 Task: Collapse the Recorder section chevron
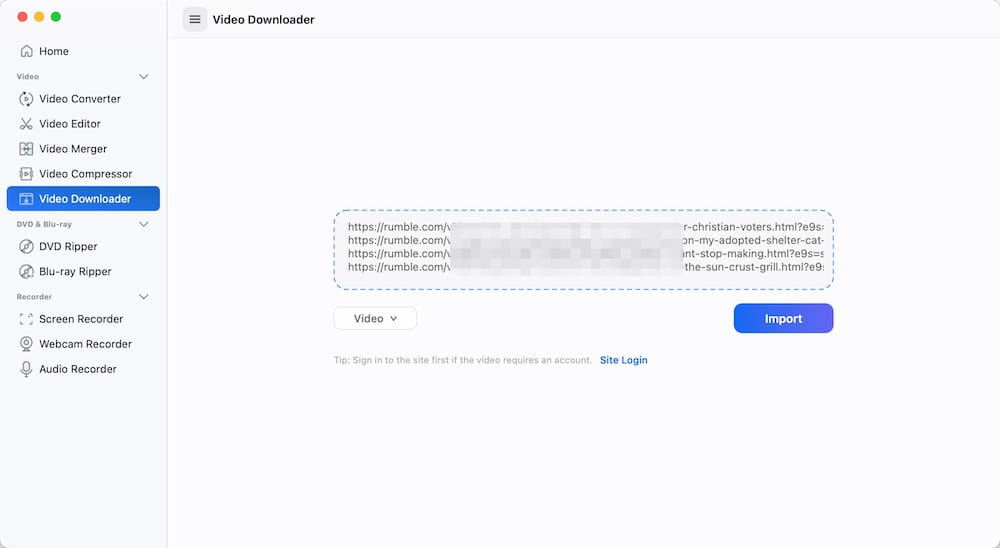[143, 297]
